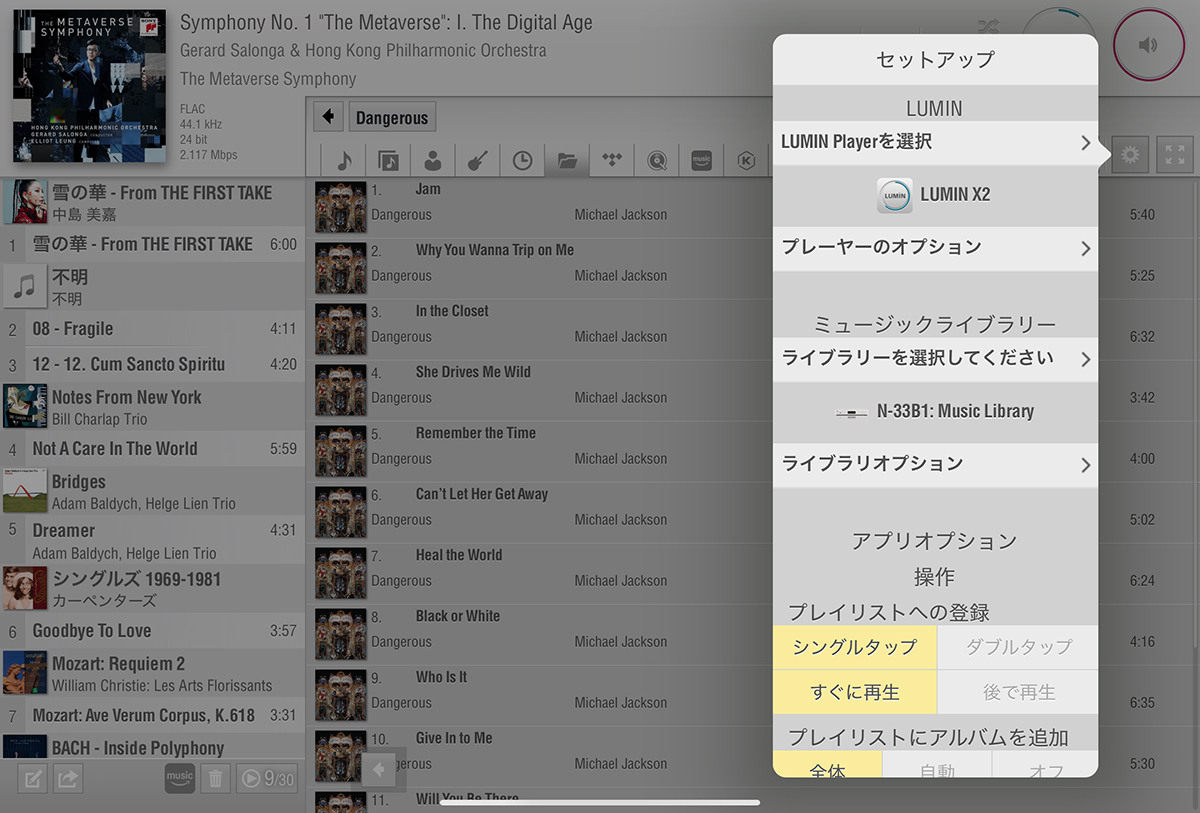Show recently added via clock icon
1200x813 pixels.
(x=522, y=160)
